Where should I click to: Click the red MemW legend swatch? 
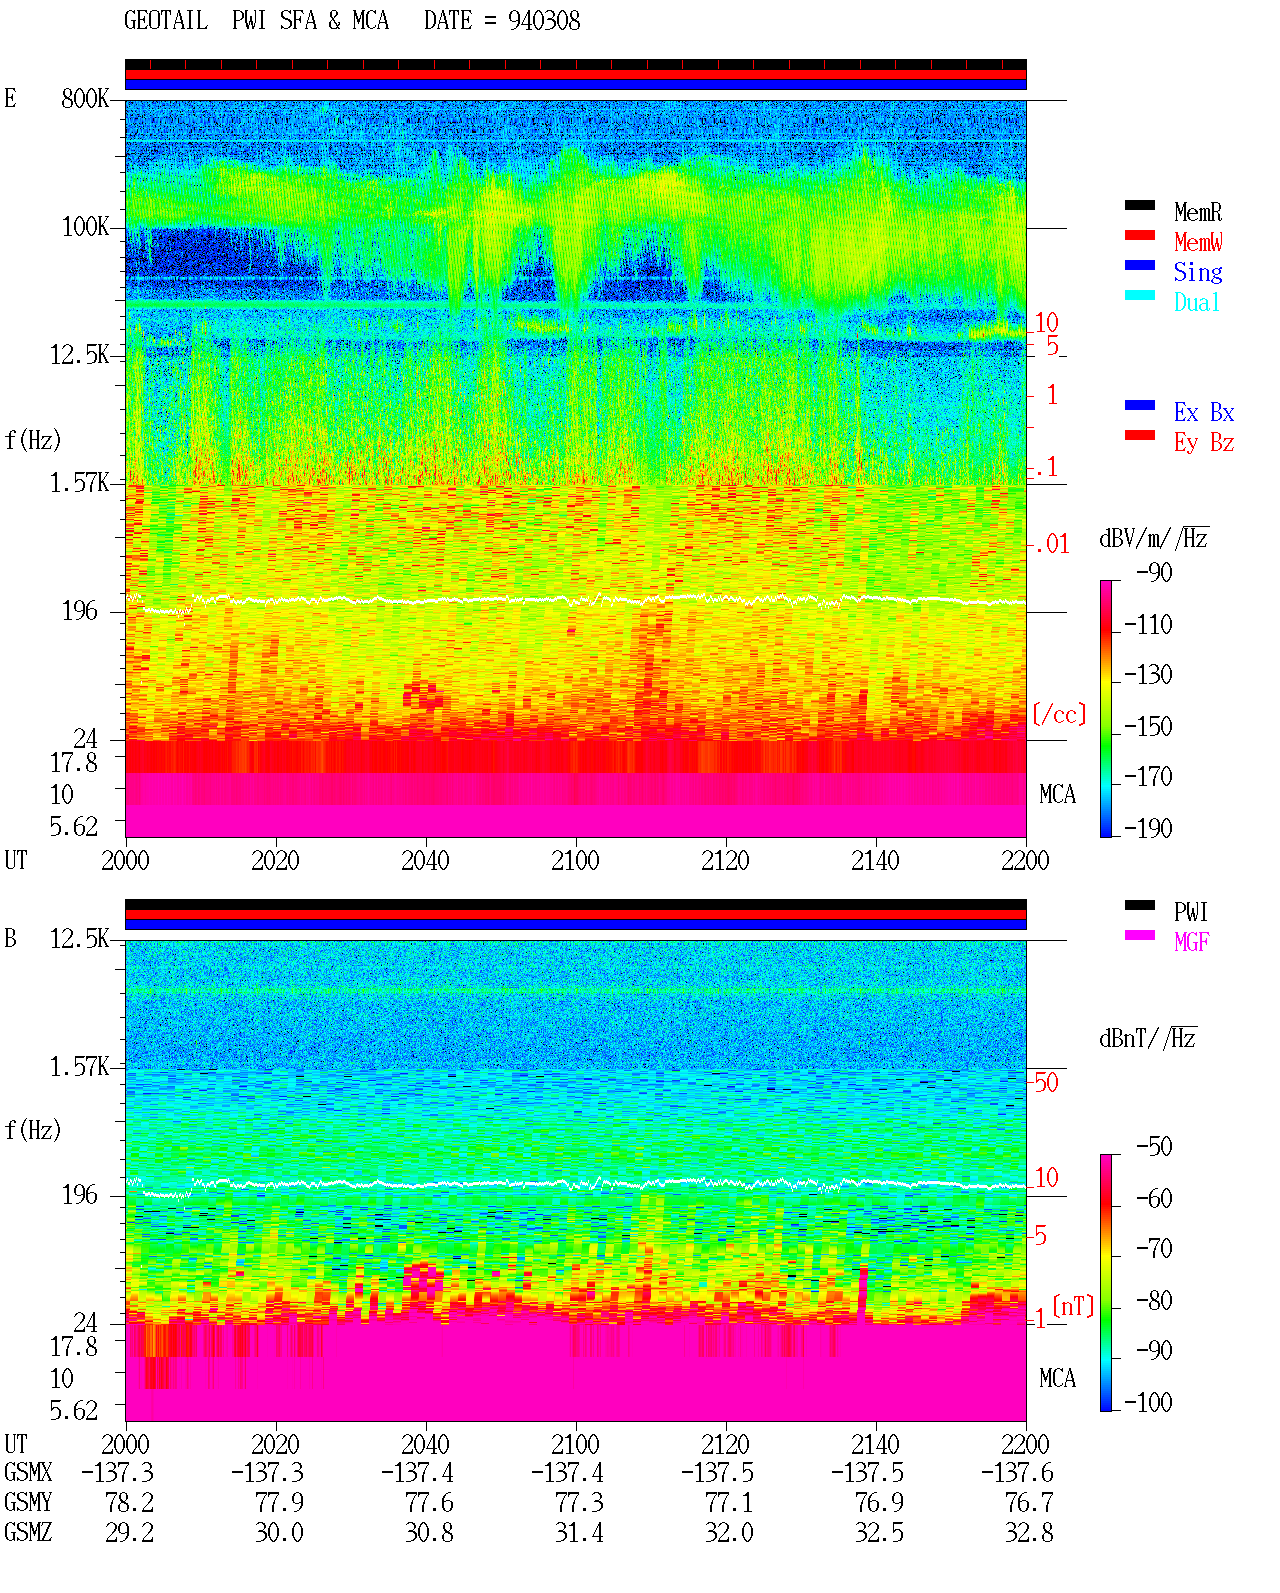point(1140,235)
